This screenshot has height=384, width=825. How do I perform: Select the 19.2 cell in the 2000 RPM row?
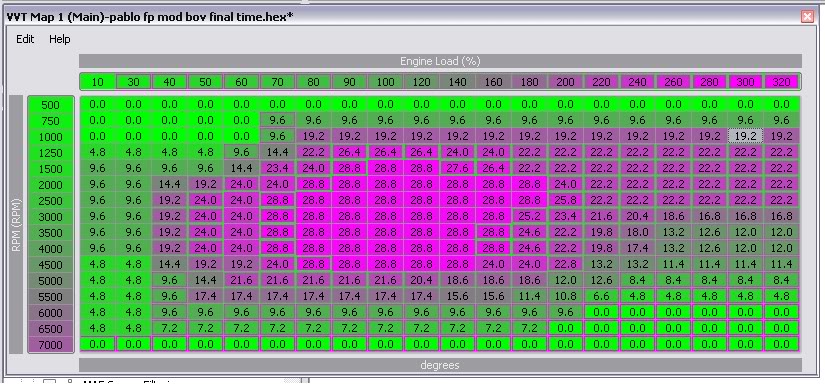206,185
